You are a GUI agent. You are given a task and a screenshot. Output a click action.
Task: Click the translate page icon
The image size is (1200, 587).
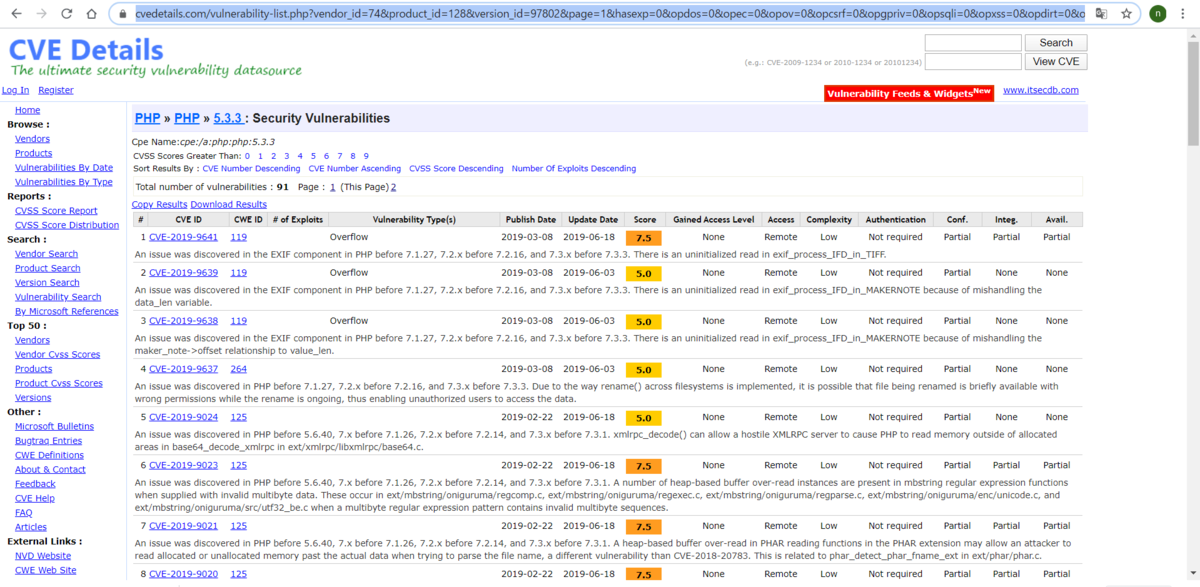point(1101,14)
